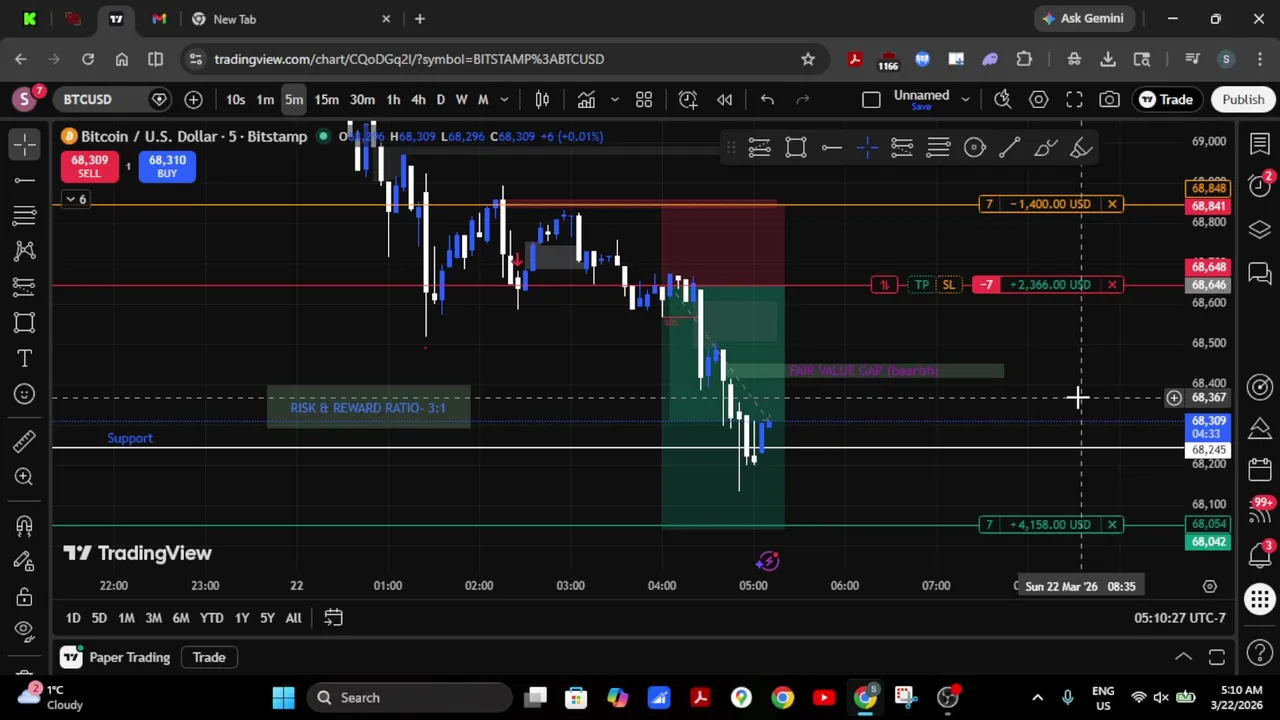The image size is (1280, 720).
Task: Switch to 1m timeframe
Action: pos(265,99)
